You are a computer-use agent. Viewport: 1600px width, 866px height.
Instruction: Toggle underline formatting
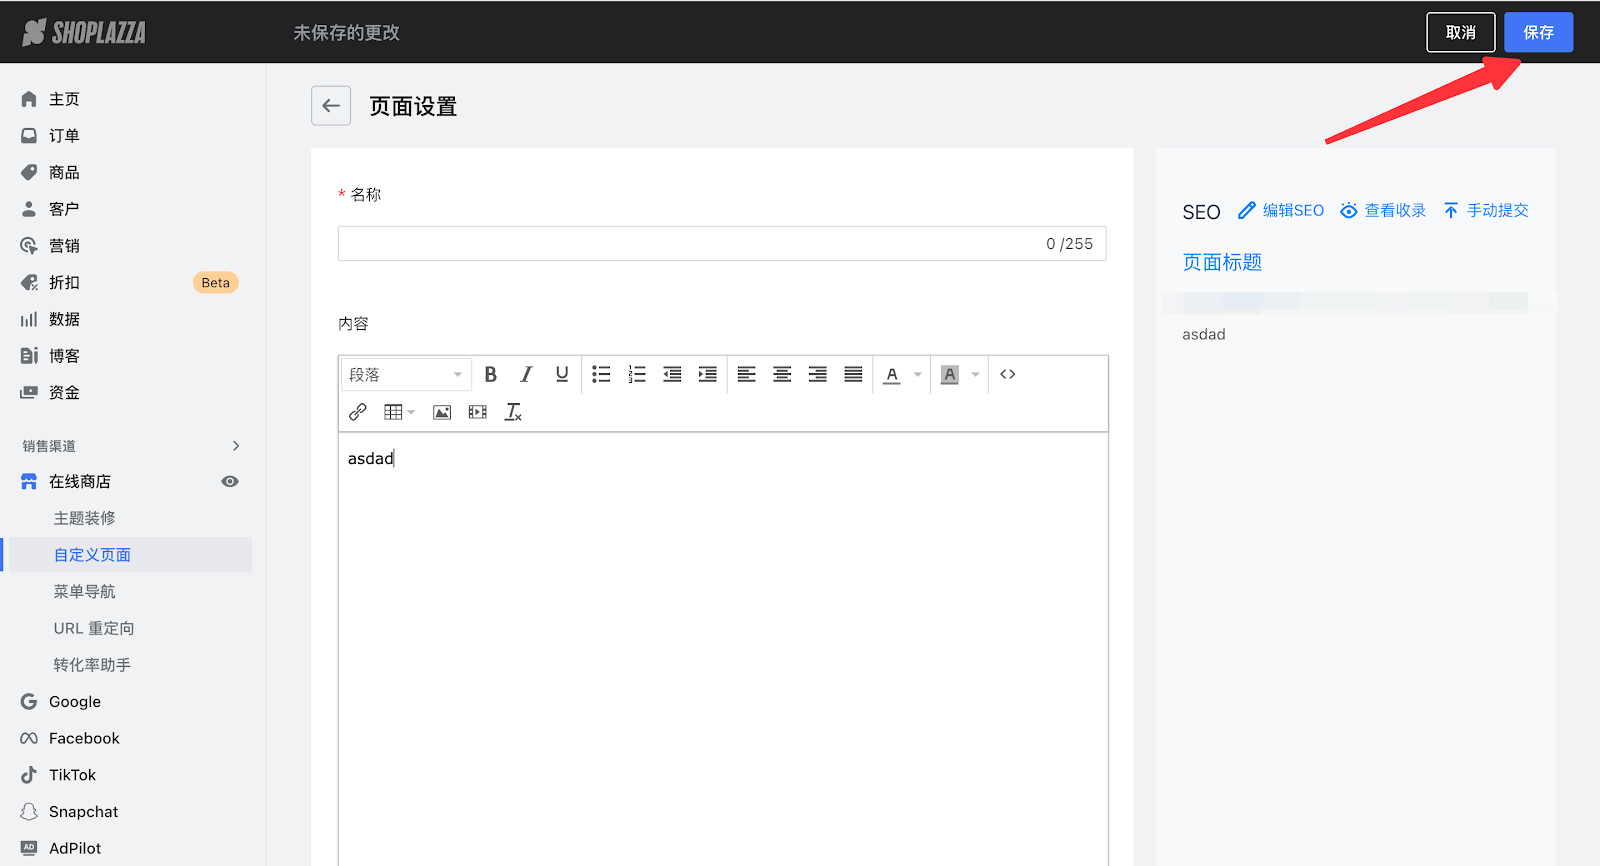(562, 374)
